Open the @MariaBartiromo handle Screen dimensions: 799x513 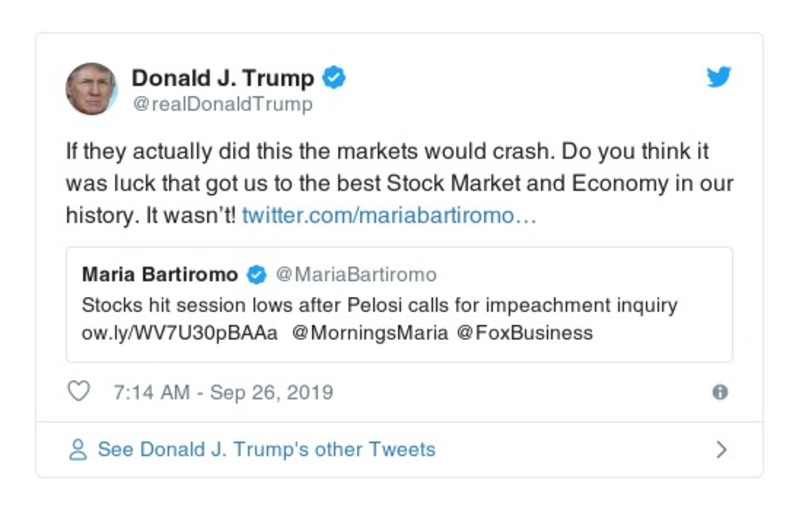pyautogui.click(x=355, y=274)
